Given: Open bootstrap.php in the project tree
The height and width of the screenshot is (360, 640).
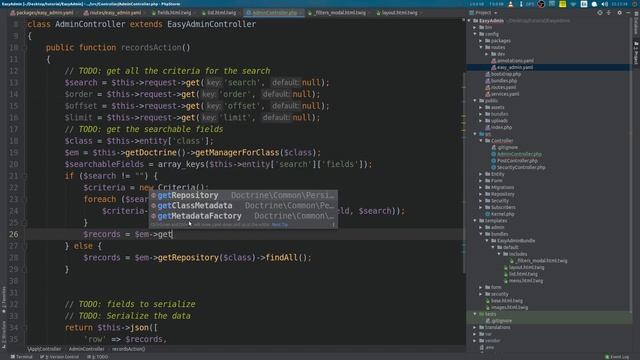Looking at the screenshot, I should tap(503, 74).
